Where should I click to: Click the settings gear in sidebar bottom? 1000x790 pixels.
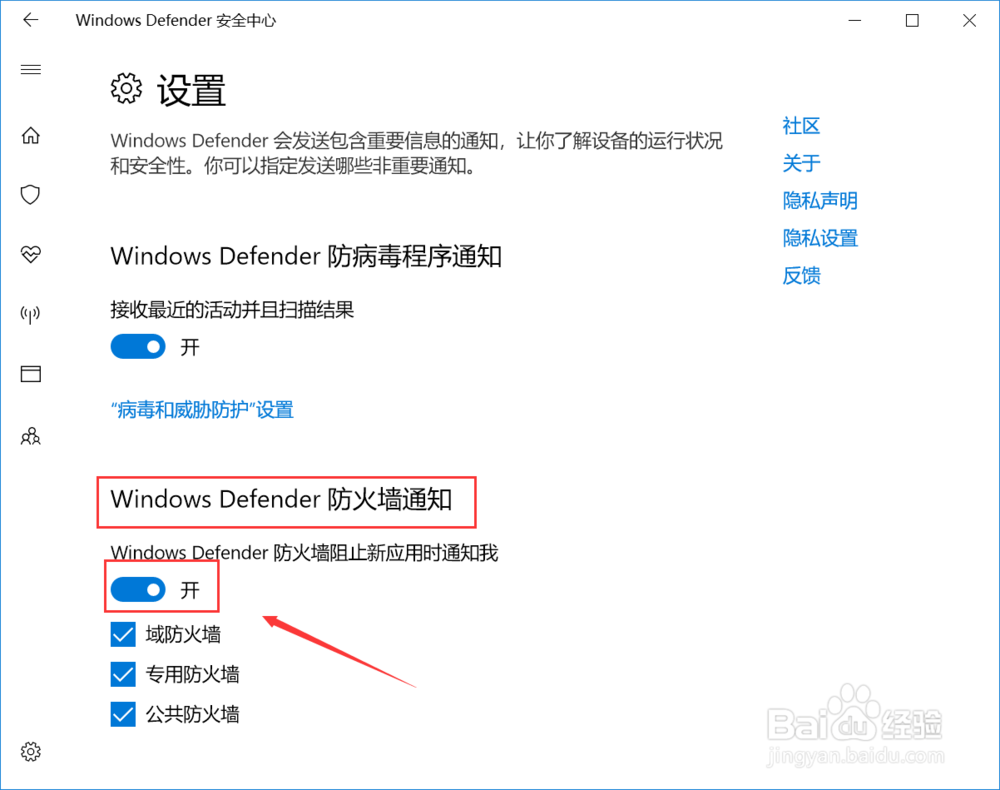pyautogui.click(x=31, y=752)
